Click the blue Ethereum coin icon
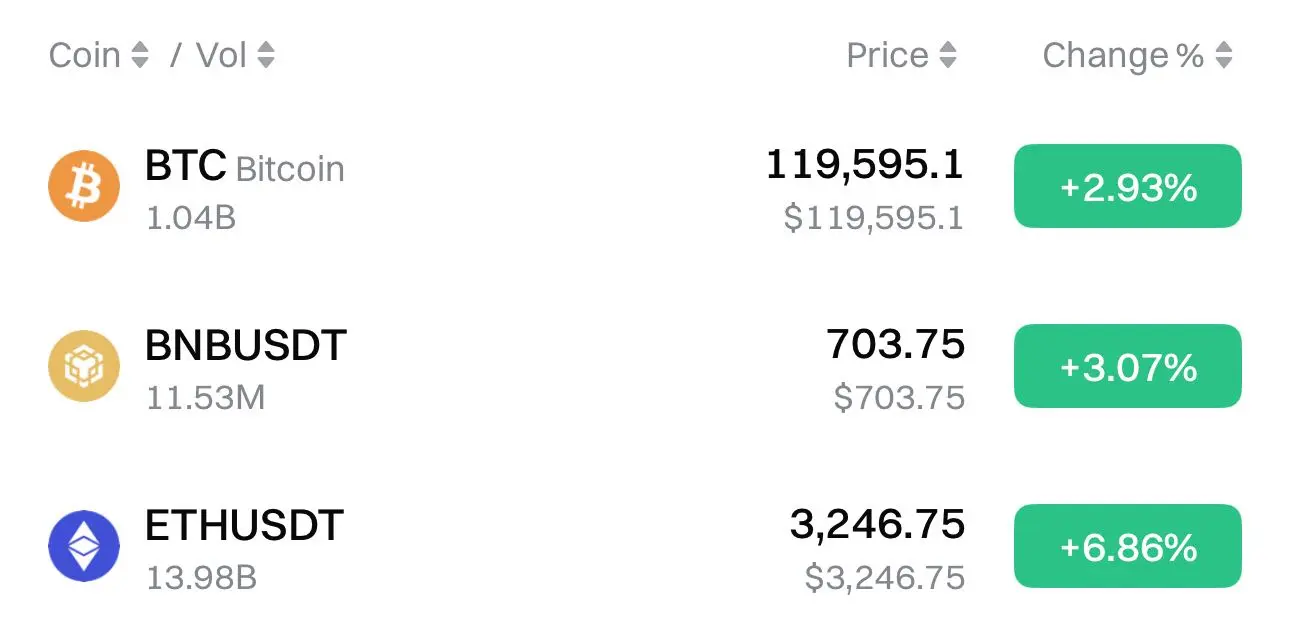This screenshot has width=1290, height=643. point(83,546)
